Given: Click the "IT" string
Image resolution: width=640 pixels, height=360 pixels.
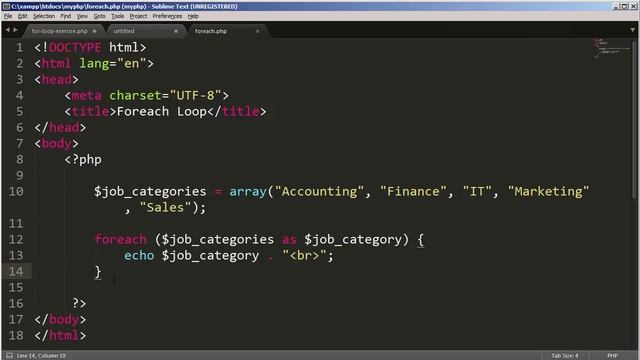Looking at the screenshot, I should pyautogui.click(x=477, y=191).
